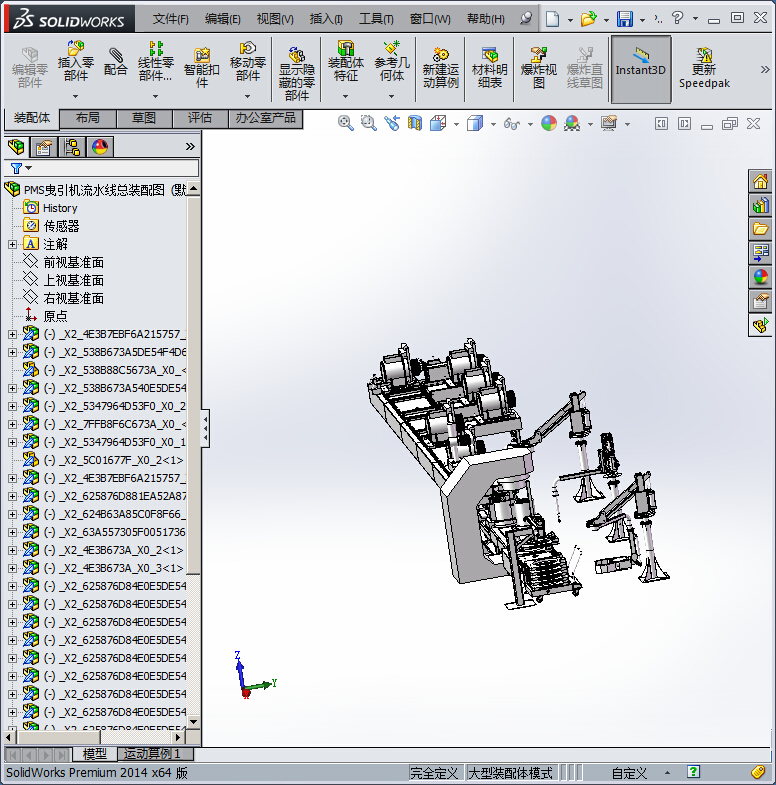776x785 pixels.
Task: Click Hide/Show Items glasses icon
Action: tap(512, 123)
